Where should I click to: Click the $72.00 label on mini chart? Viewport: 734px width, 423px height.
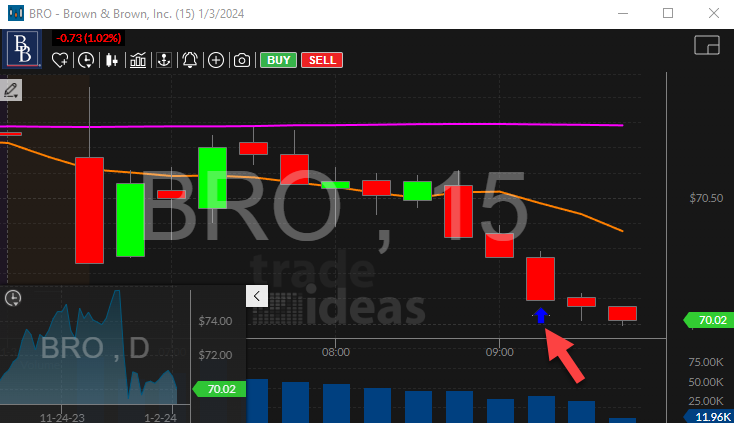tap(215, 355)
